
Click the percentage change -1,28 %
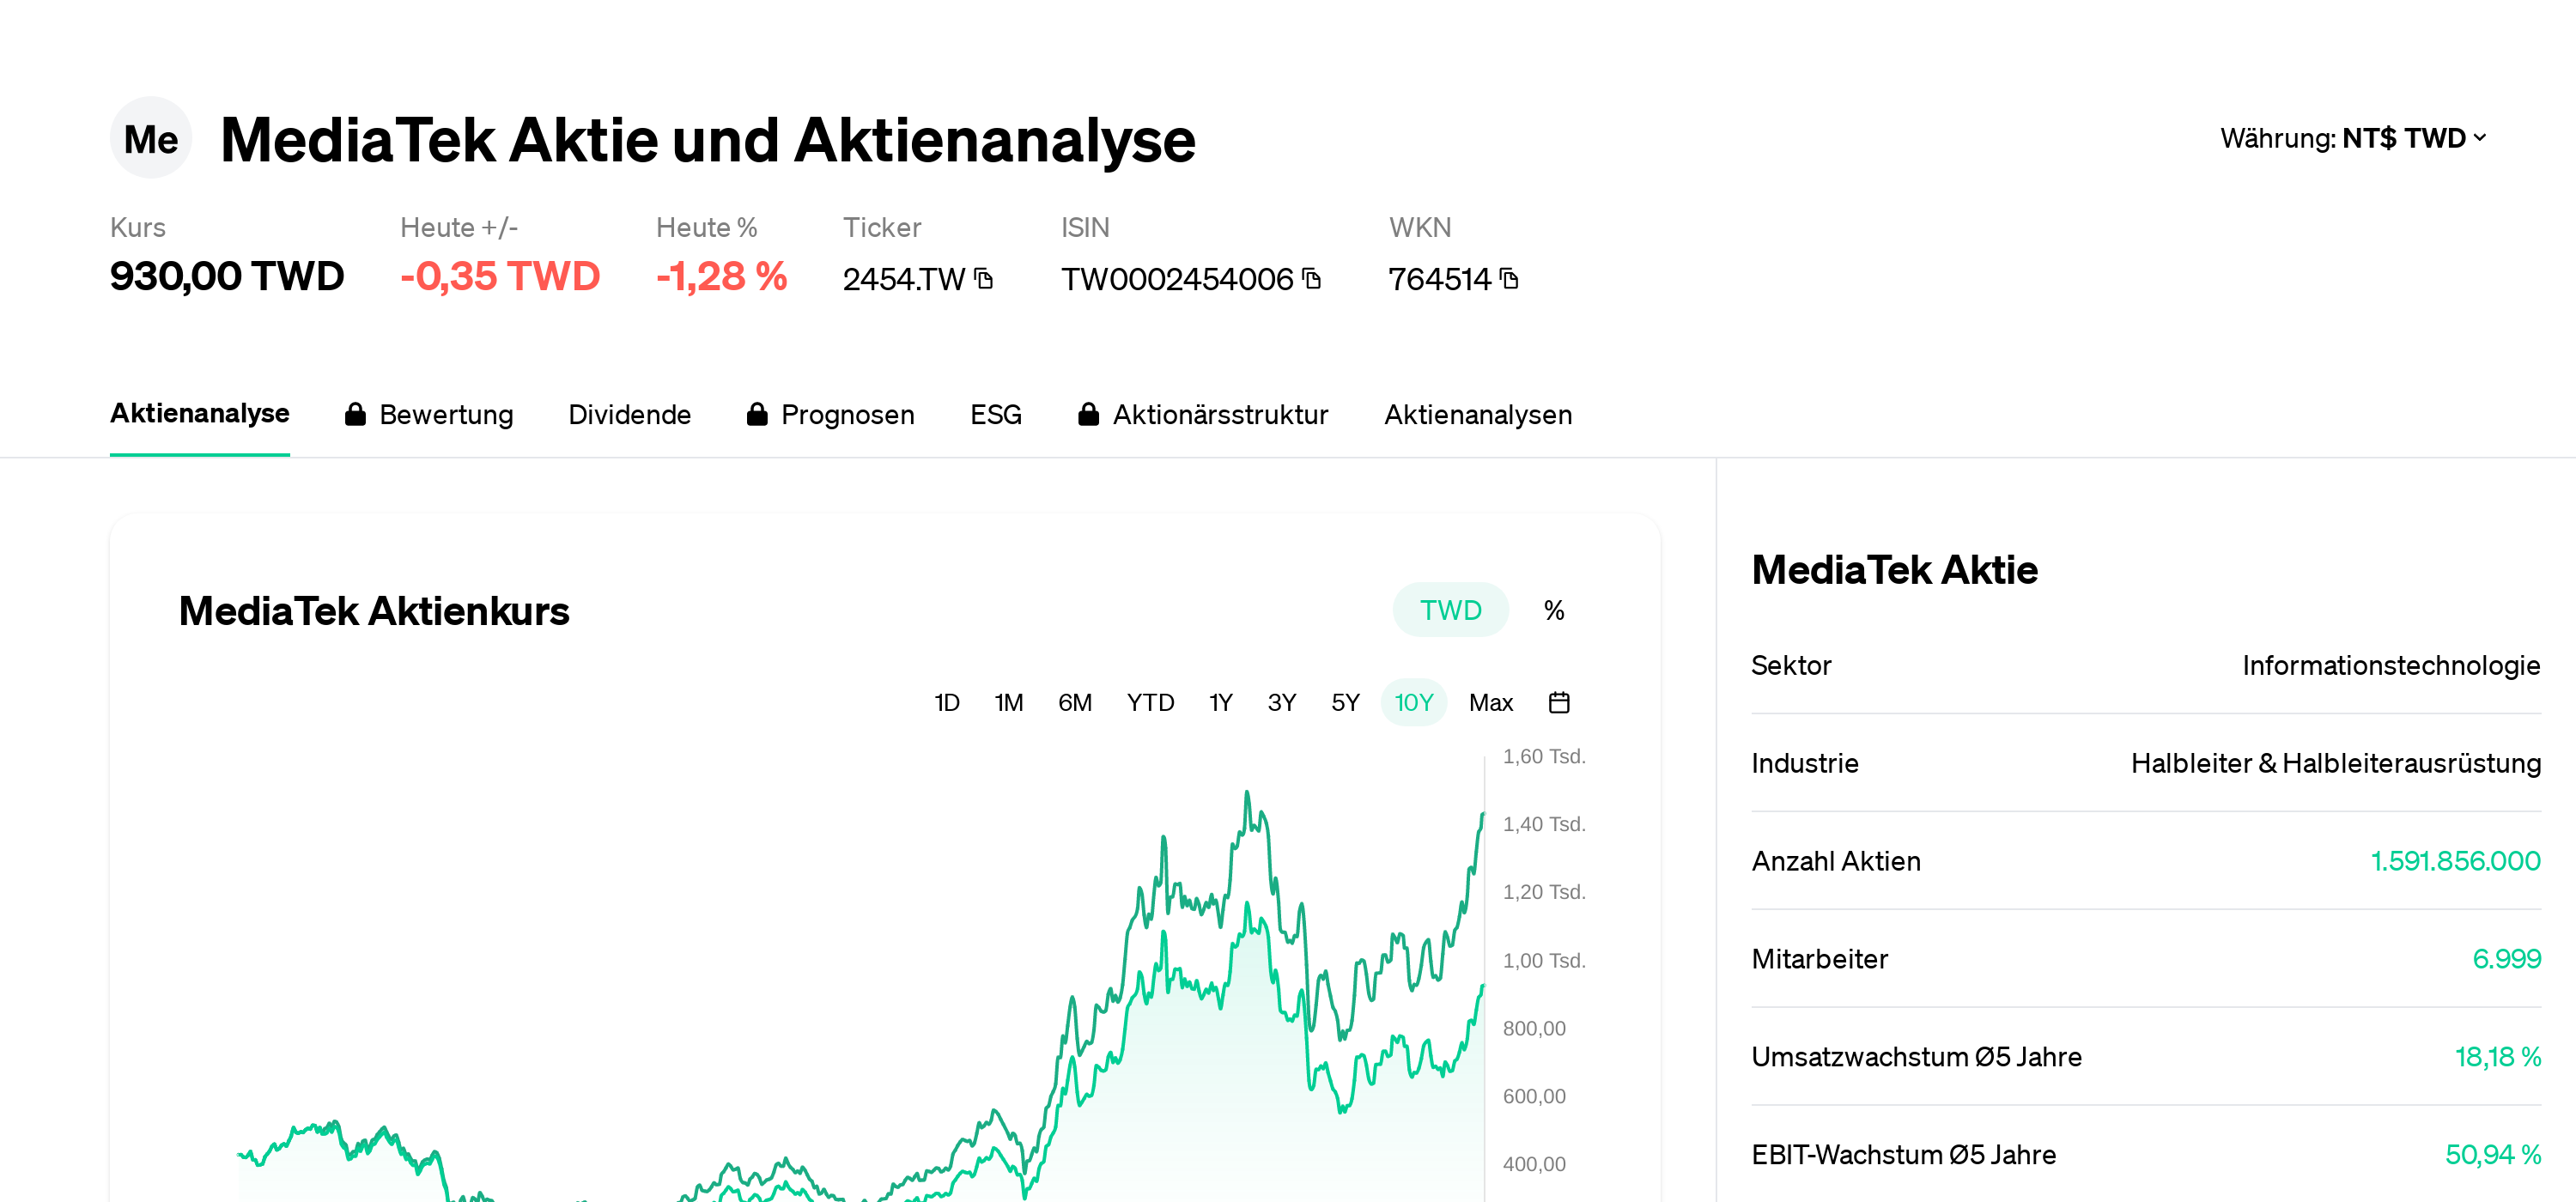[722, 276]
